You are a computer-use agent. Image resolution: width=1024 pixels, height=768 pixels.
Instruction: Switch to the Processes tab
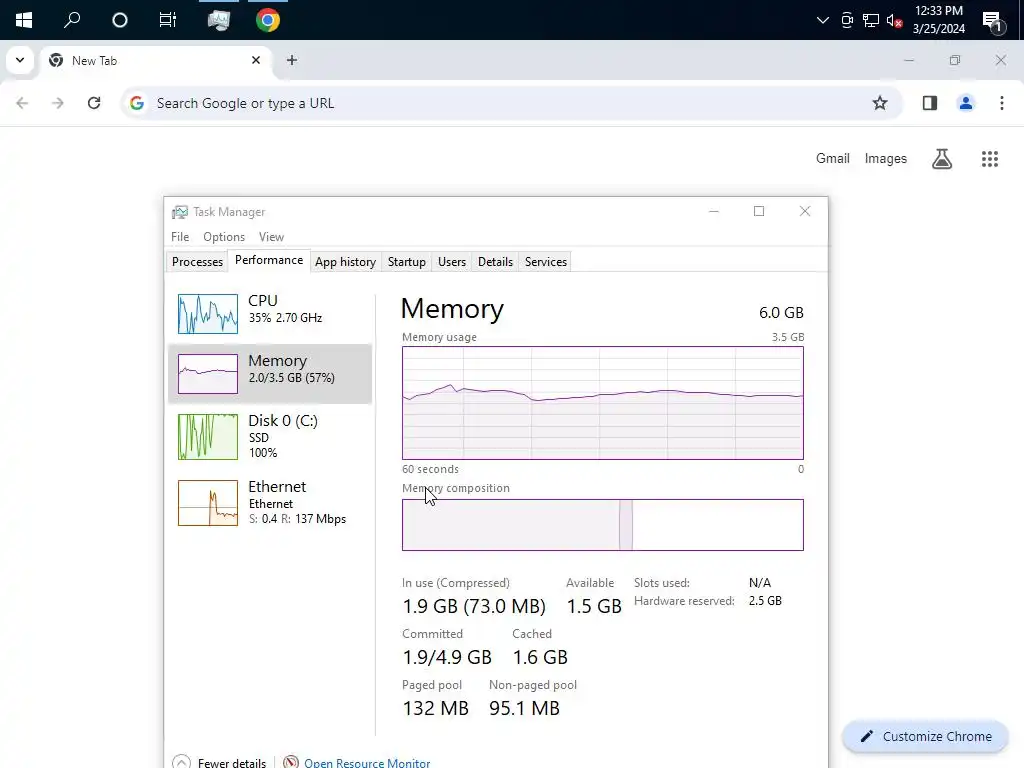(x=197, y=262)
